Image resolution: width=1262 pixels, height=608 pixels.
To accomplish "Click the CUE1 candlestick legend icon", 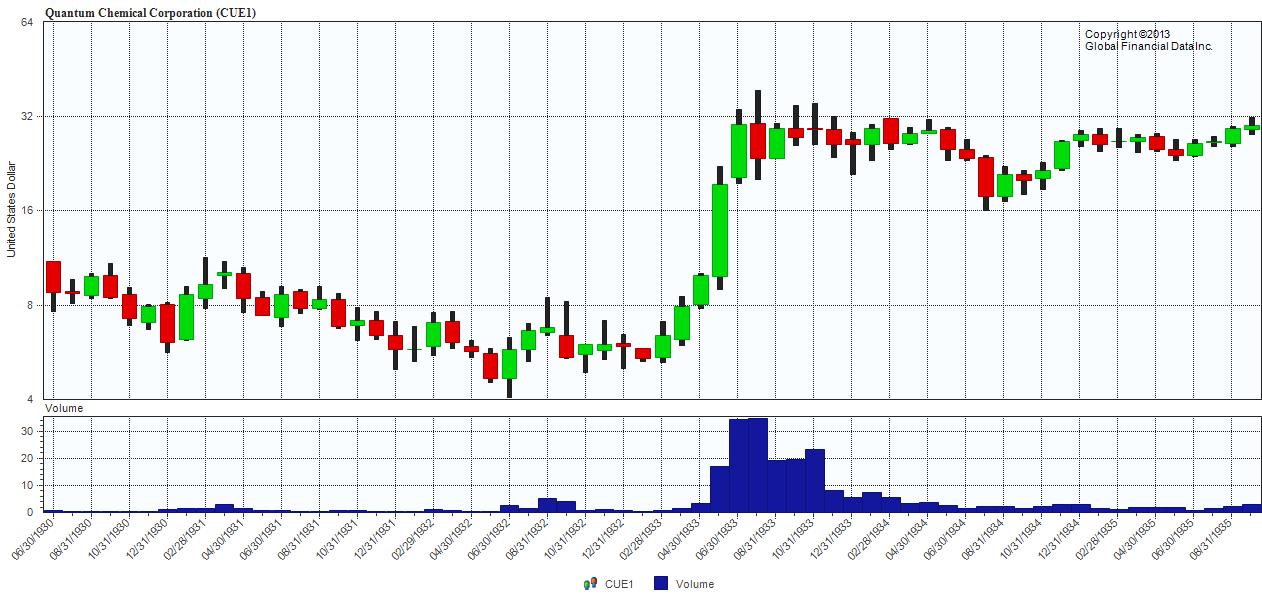I will coord(590,584).
